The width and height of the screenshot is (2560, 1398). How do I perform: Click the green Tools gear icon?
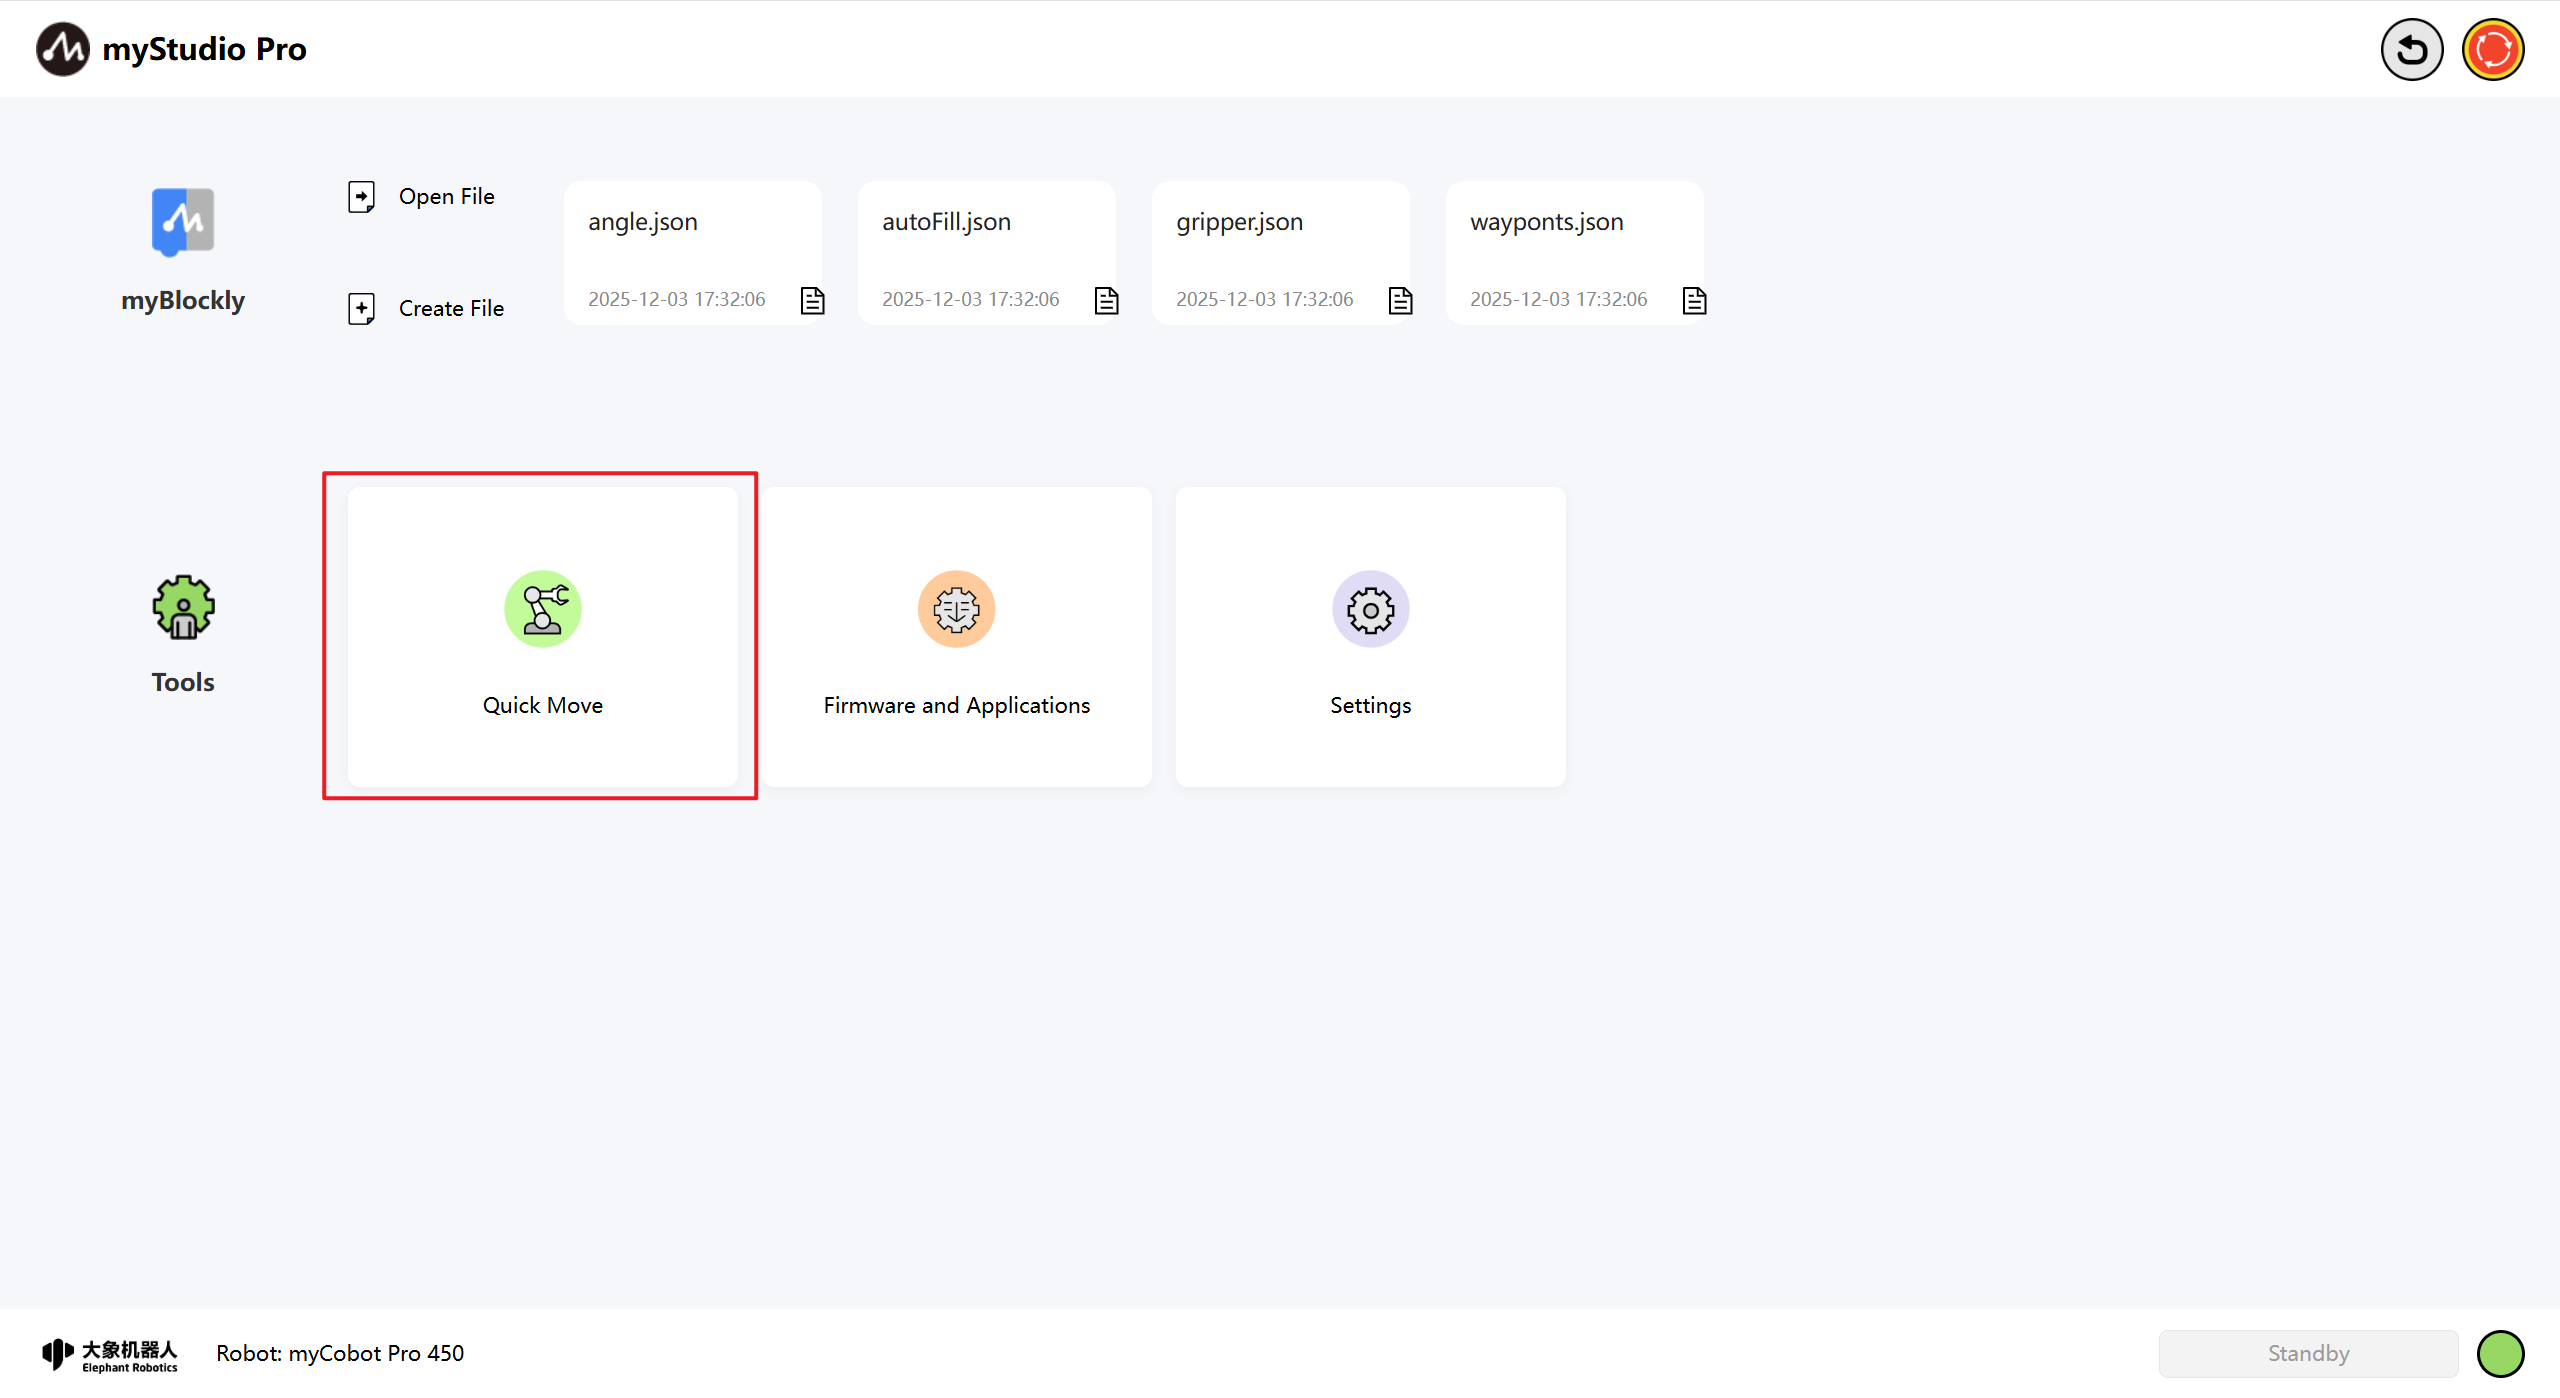point(183,607)
